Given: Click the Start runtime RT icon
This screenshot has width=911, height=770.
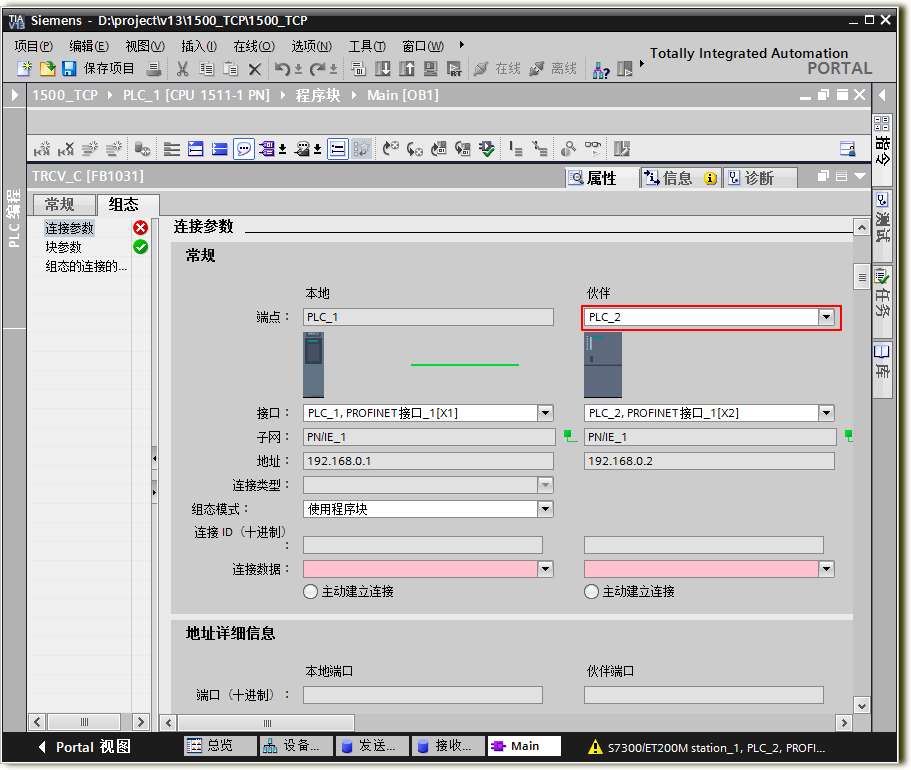Looking at the screenshot, I should click(x=454, y=69).
